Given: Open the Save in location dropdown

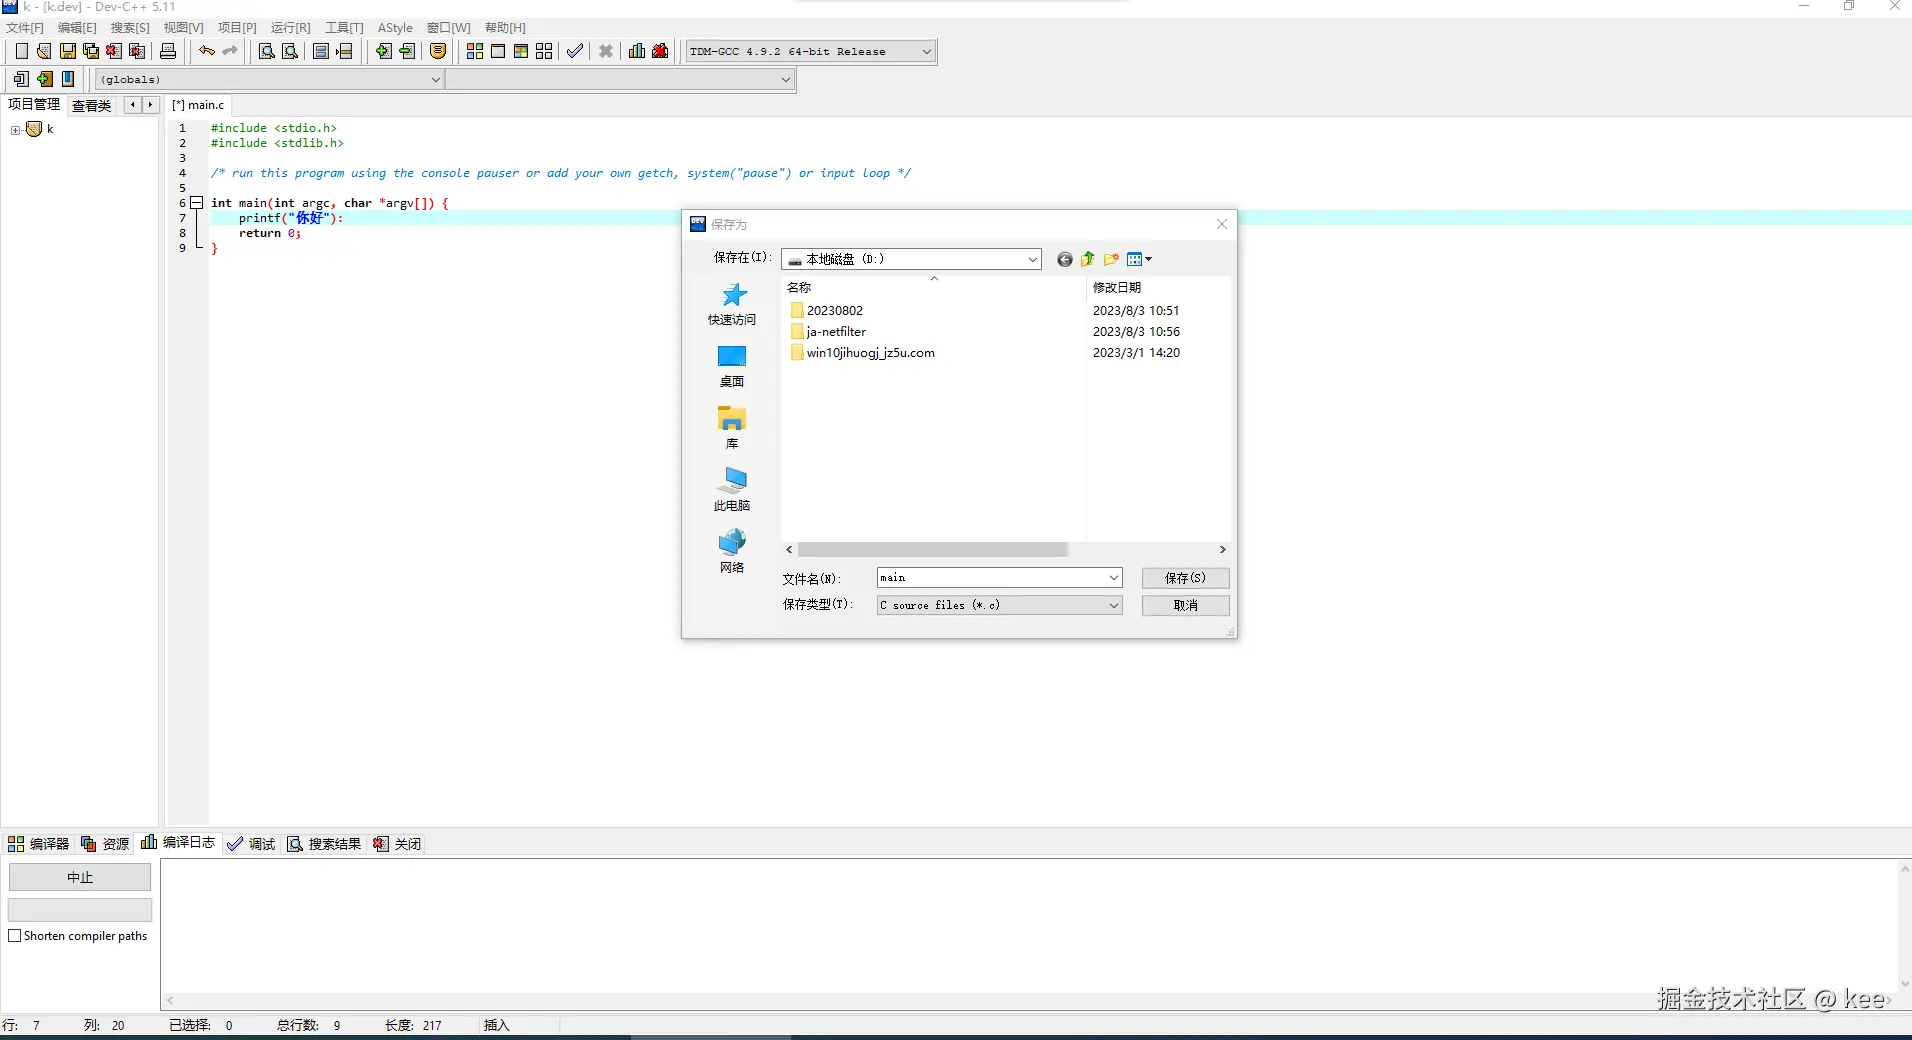Looking at the screenshot, I should (911, 259).
